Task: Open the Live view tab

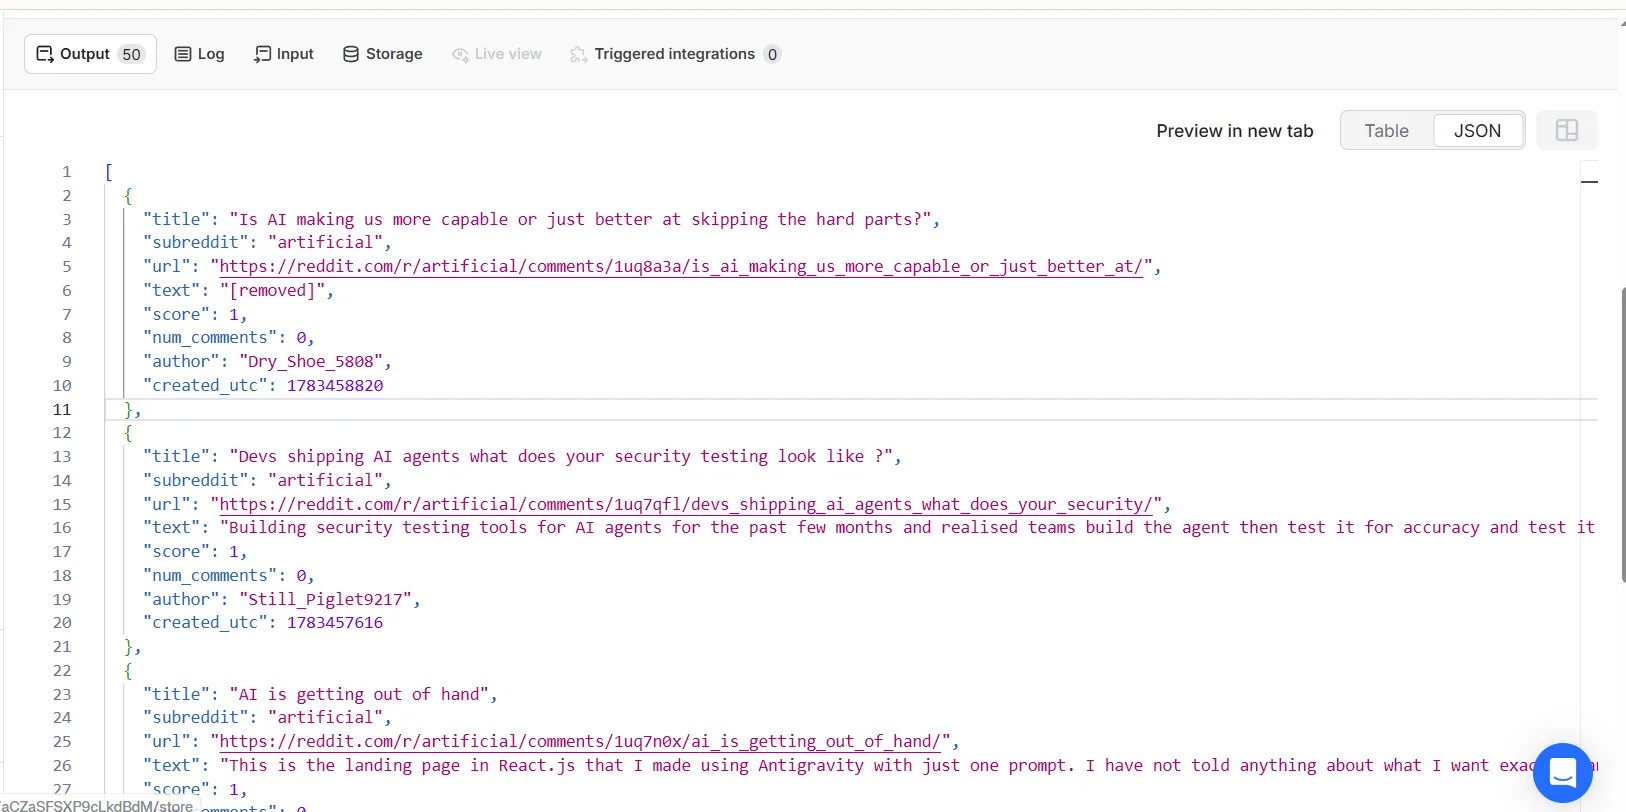Action: point(496,54)
